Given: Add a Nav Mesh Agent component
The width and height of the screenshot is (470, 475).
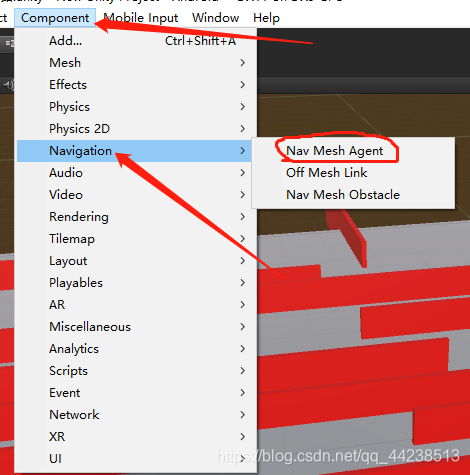Looking at the screenshot, I should point(353,151).
